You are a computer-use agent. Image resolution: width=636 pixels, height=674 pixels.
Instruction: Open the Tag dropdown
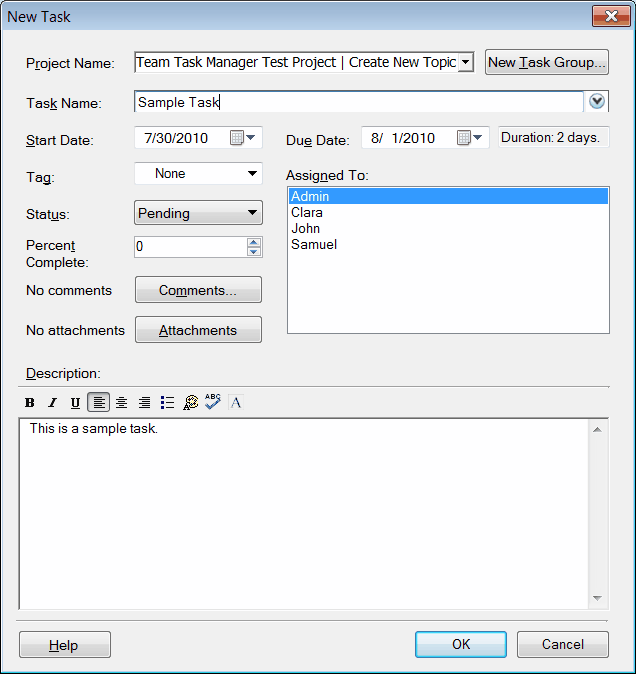coord(252,174)
